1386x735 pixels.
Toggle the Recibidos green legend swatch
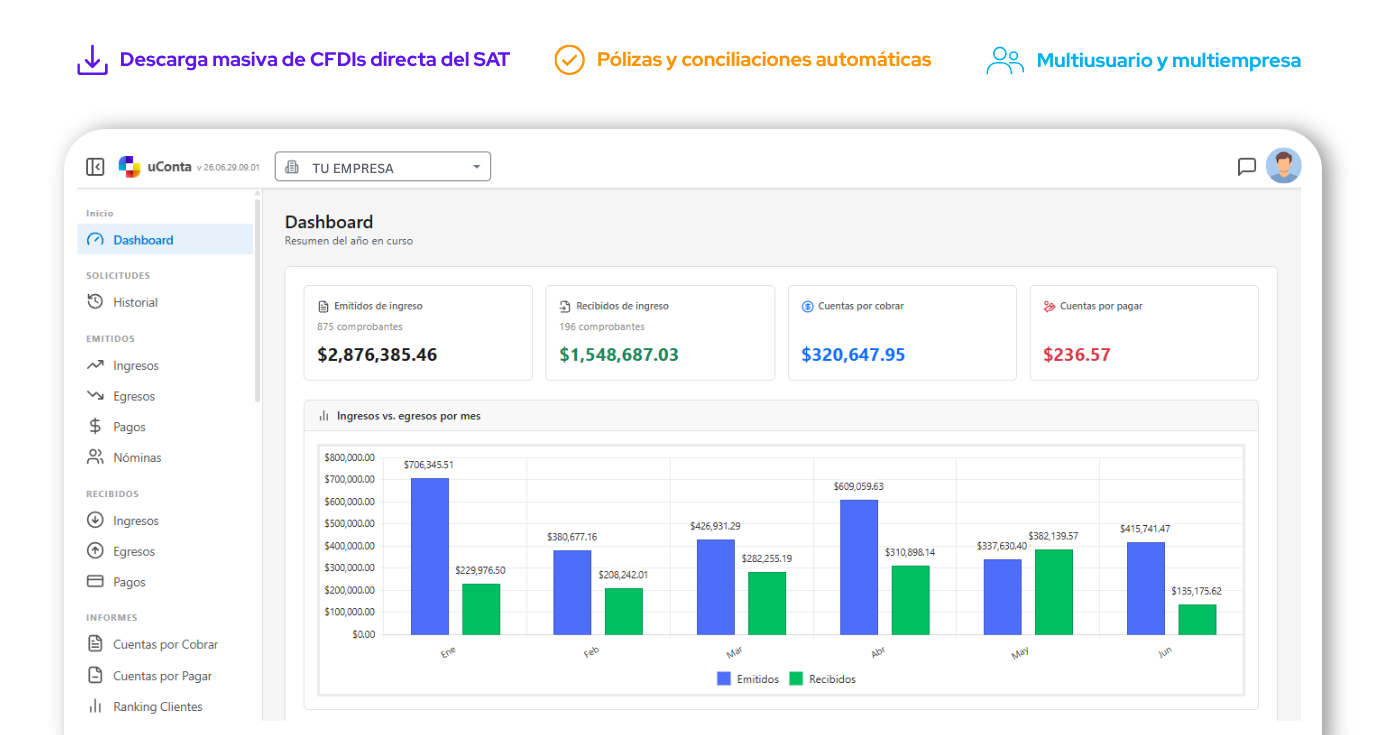click(796, 679)
